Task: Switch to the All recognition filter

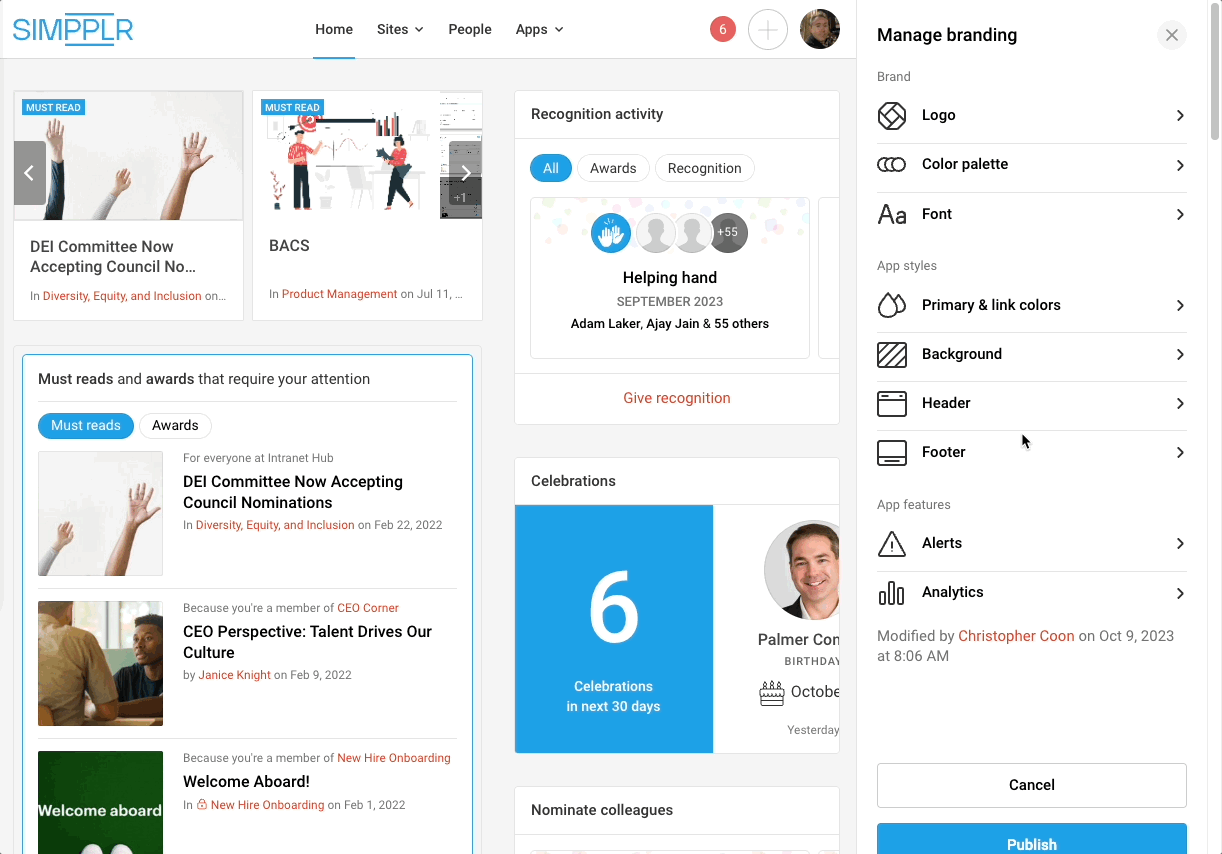Action: 550,169
